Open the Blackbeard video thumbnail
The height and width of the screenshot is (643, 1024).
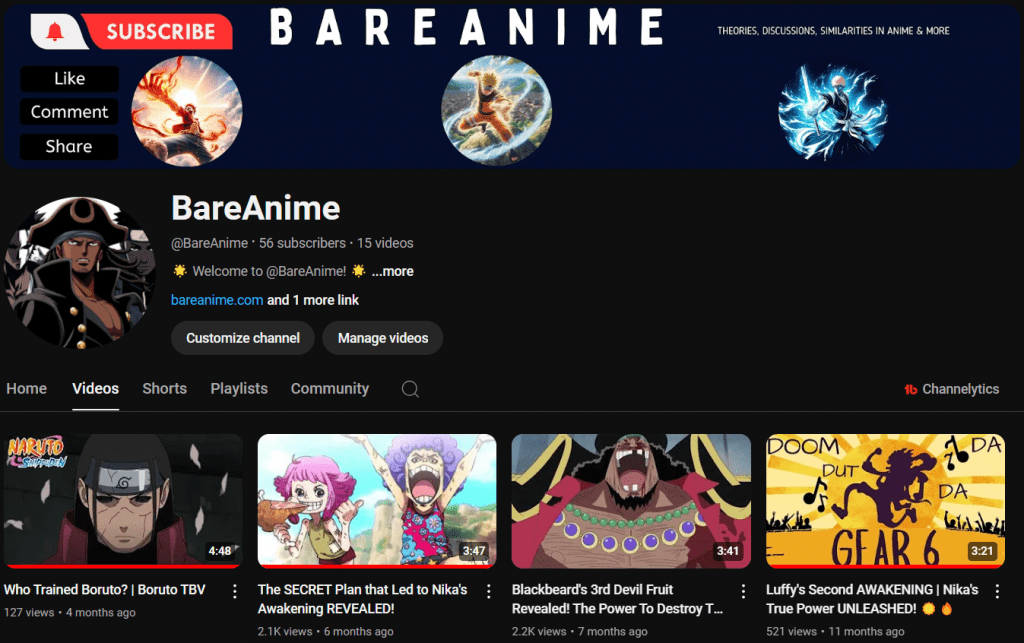pos(631,501)
